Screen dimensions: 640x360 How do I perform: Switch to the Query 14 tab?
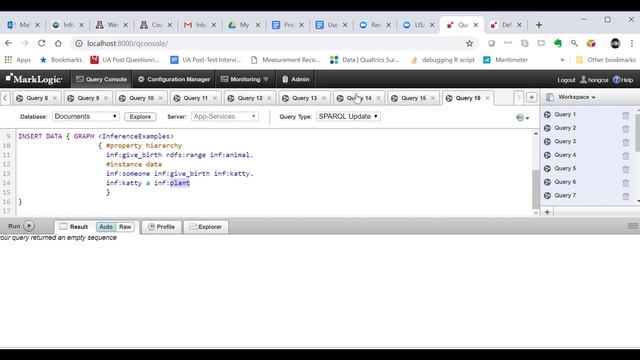[x=359, y=98]
